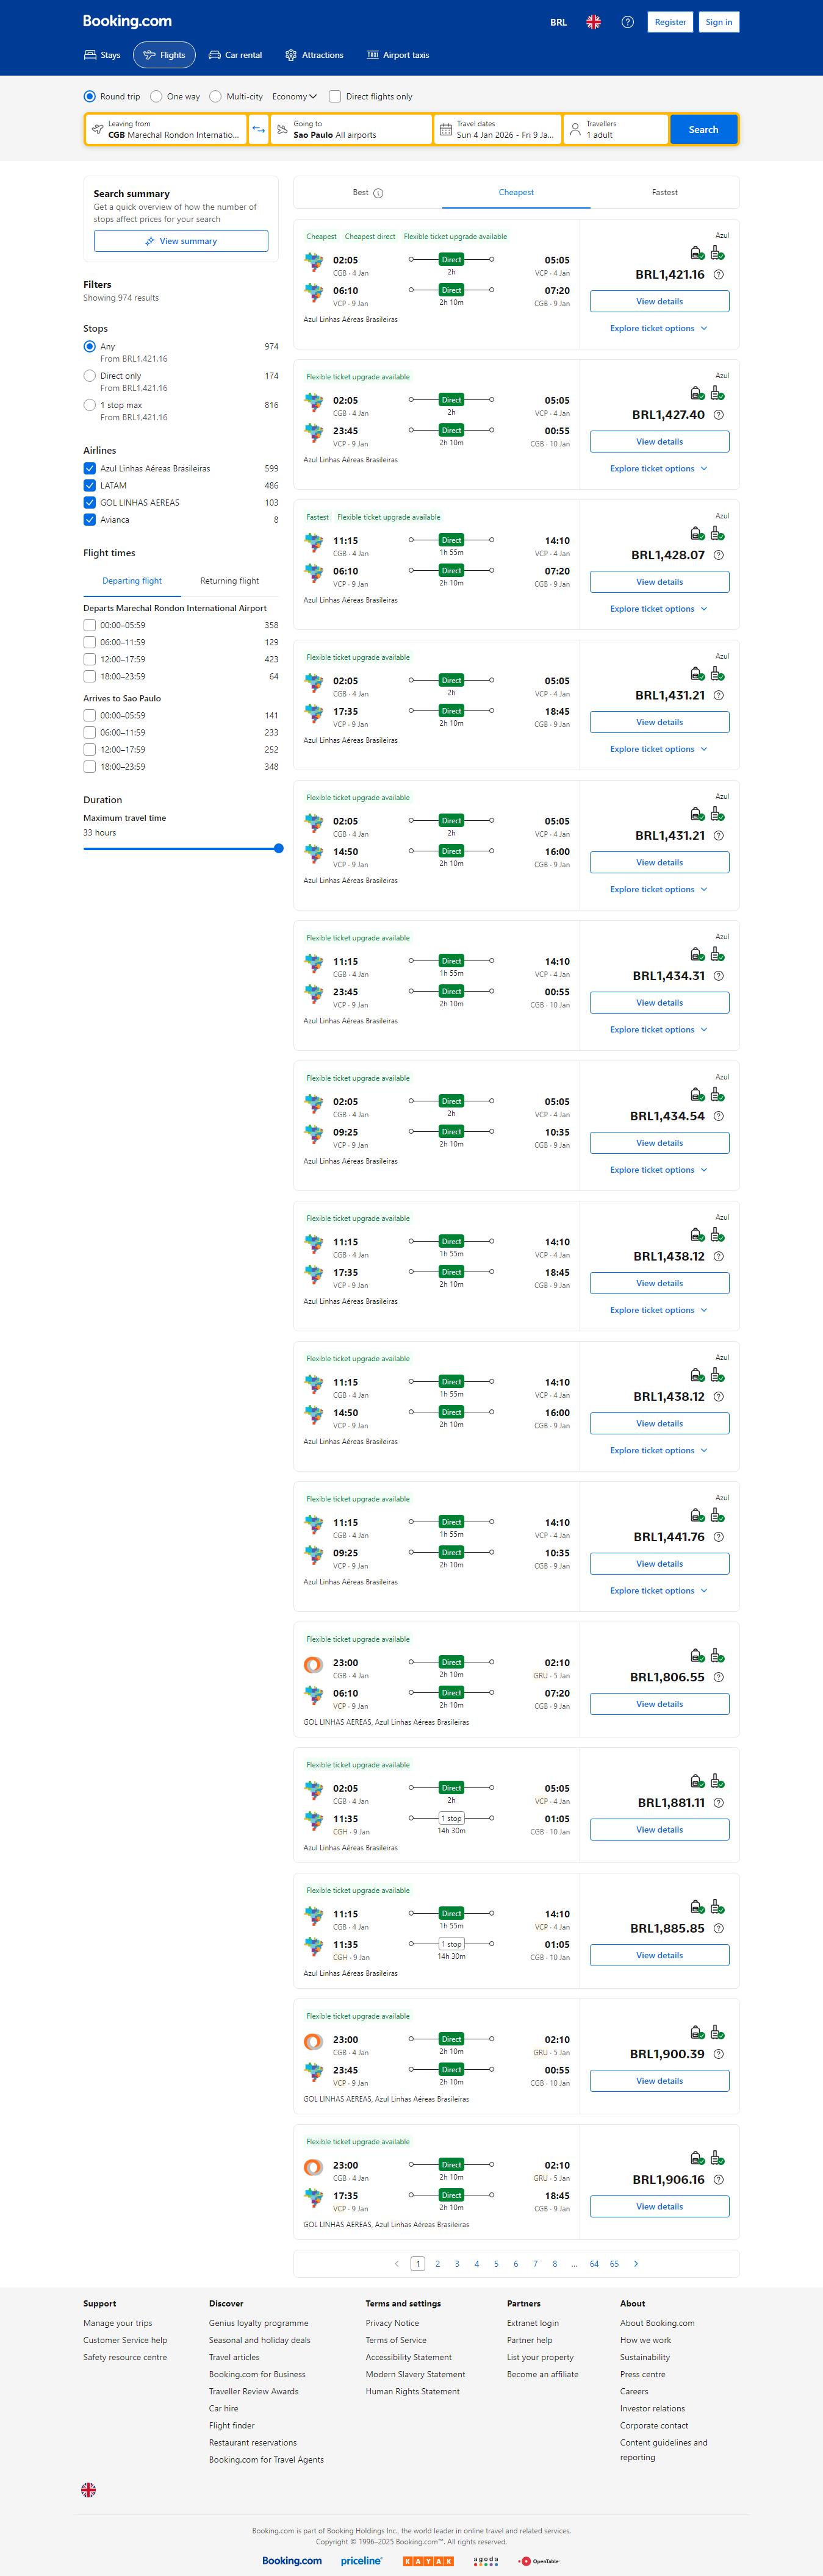Click the View summary button
823x2576 pixels.
coord(181,241)
